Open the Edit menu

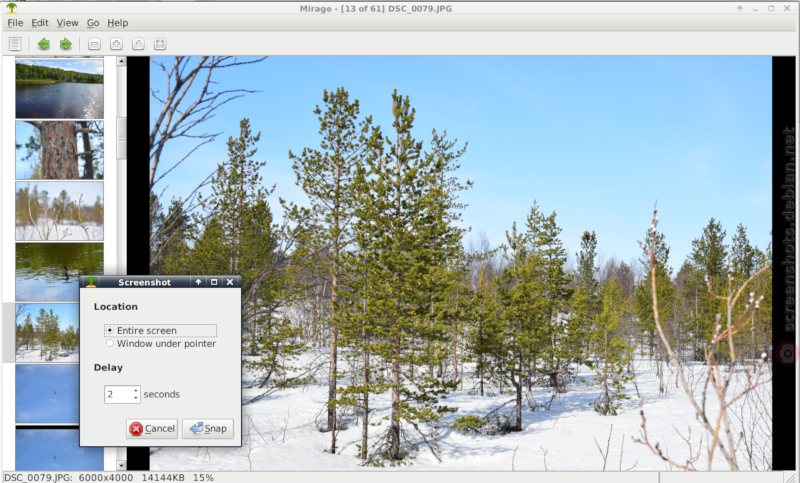[40, 23]
